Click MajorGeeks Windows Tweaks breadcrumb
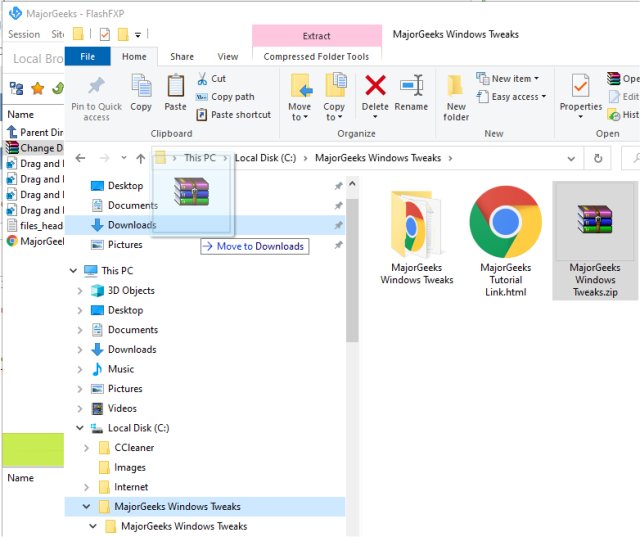 click(x=378, y=158)
